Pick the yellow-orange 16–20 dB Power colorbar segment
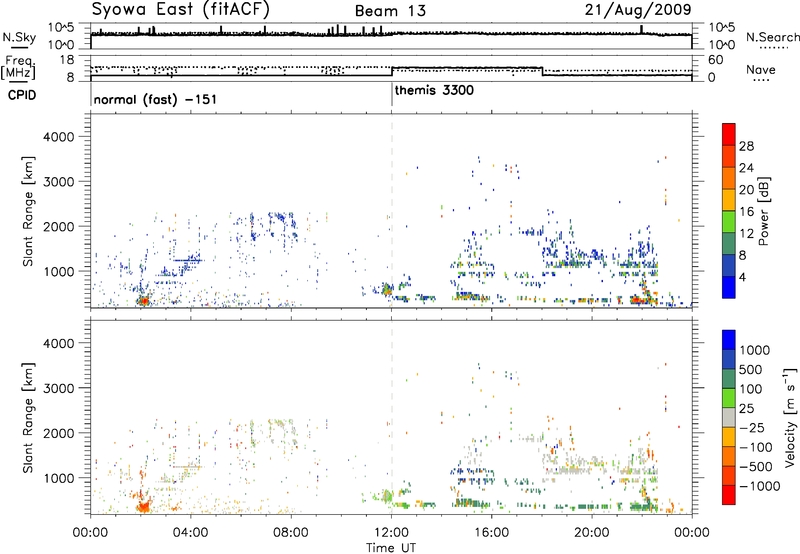The image size is (800, 554). [729, 200]
